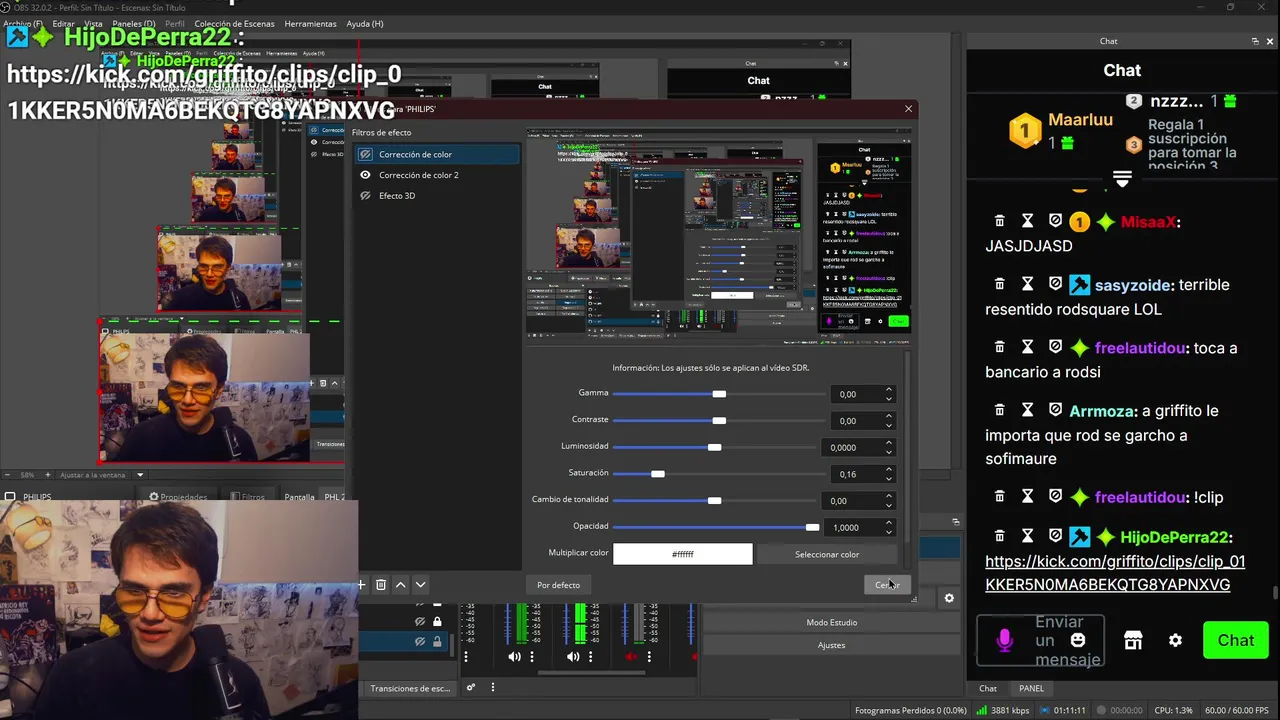
Task: Click the purple microphone icon in chat
Action: coord(1005,641)
